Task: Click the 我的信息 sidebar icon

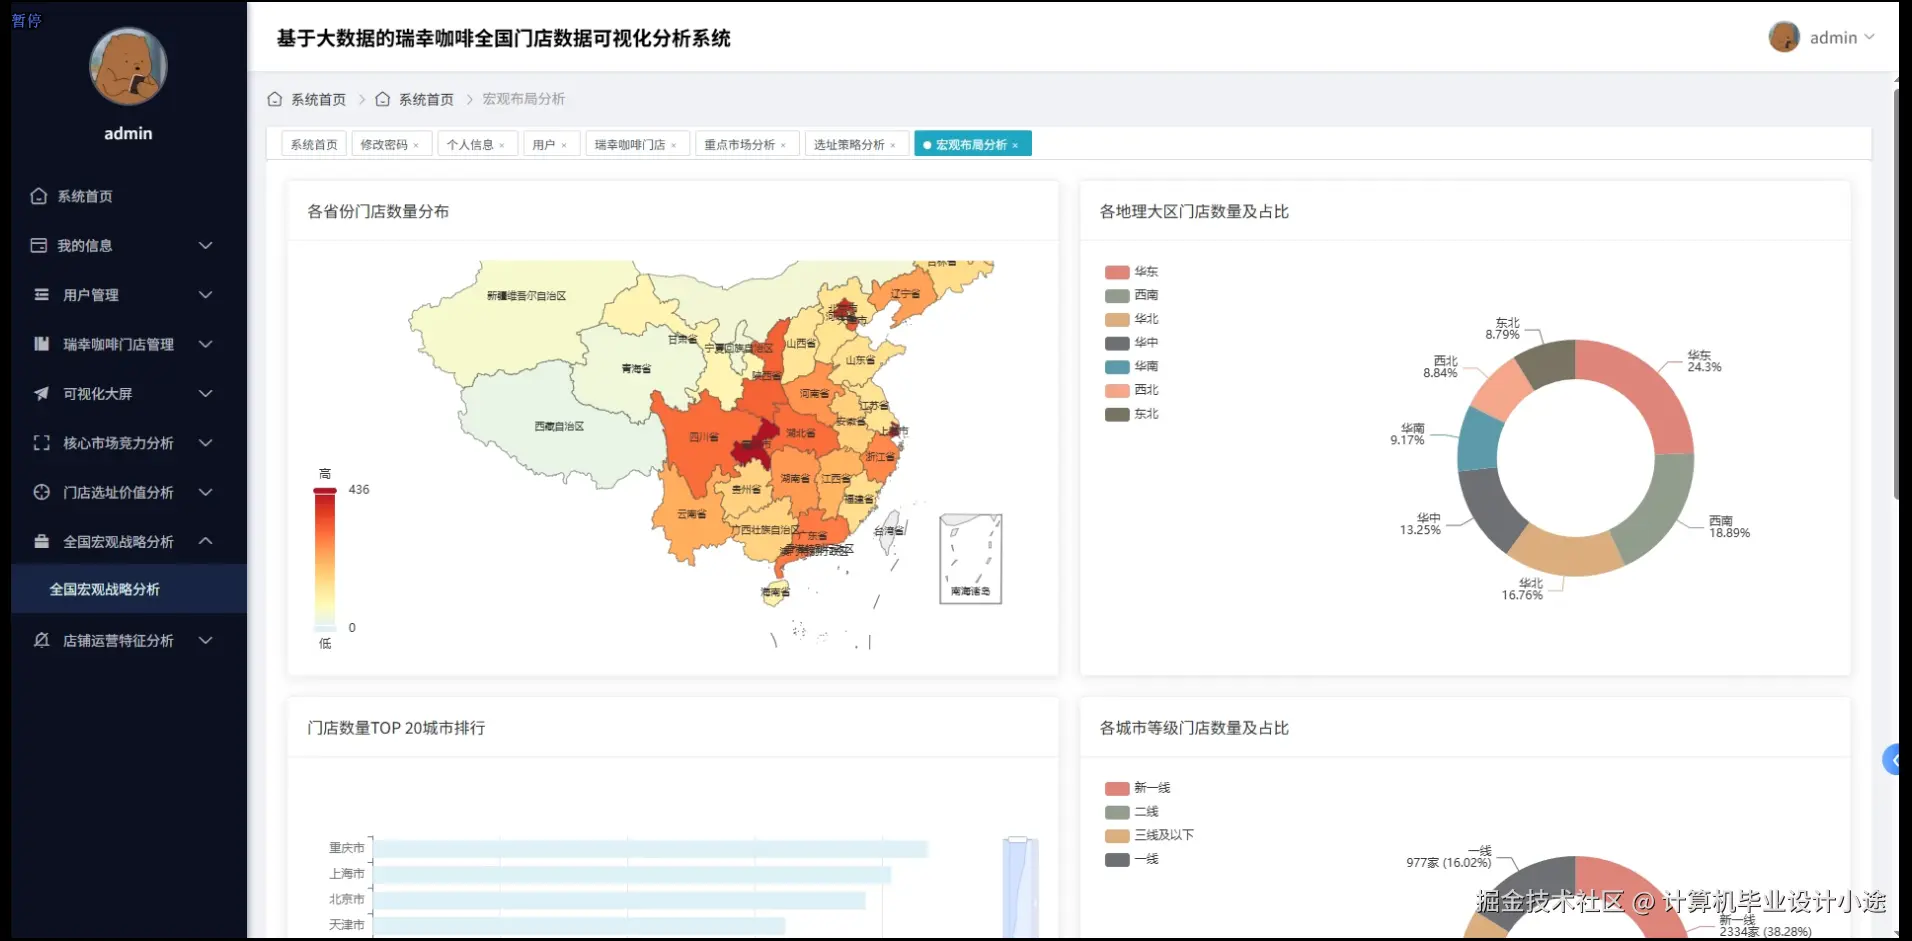Action: 39,245
